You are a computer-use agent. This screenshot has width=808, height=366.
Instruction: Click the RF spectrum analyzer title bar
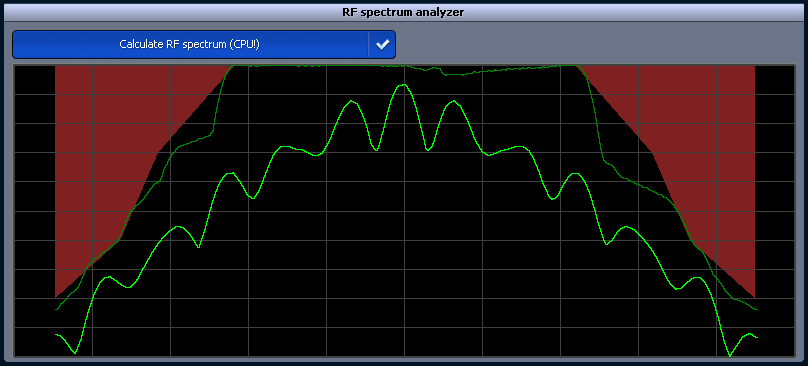pos(403,12)
